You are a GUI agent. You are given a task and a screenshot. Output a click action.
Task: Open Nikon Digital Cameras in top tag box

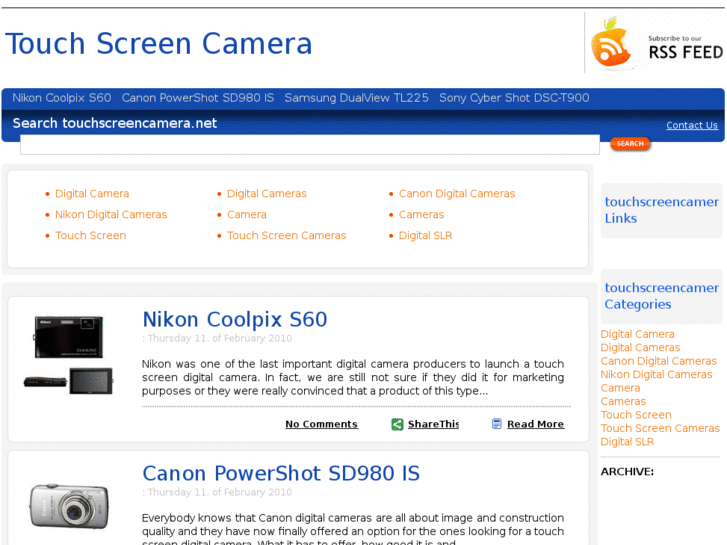pos(111,215)
